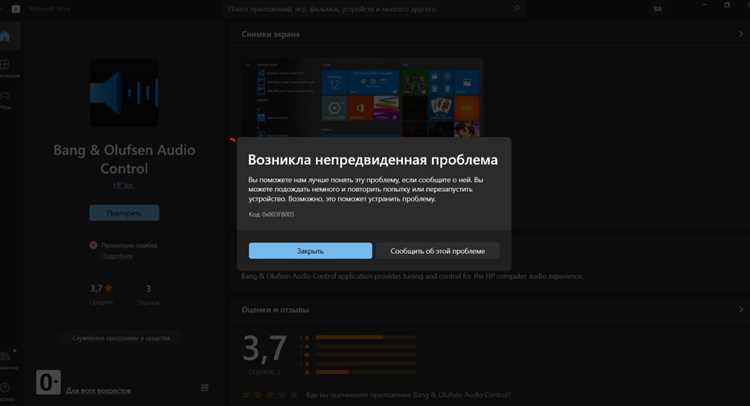Click the search field at the top

coord(373,9)
